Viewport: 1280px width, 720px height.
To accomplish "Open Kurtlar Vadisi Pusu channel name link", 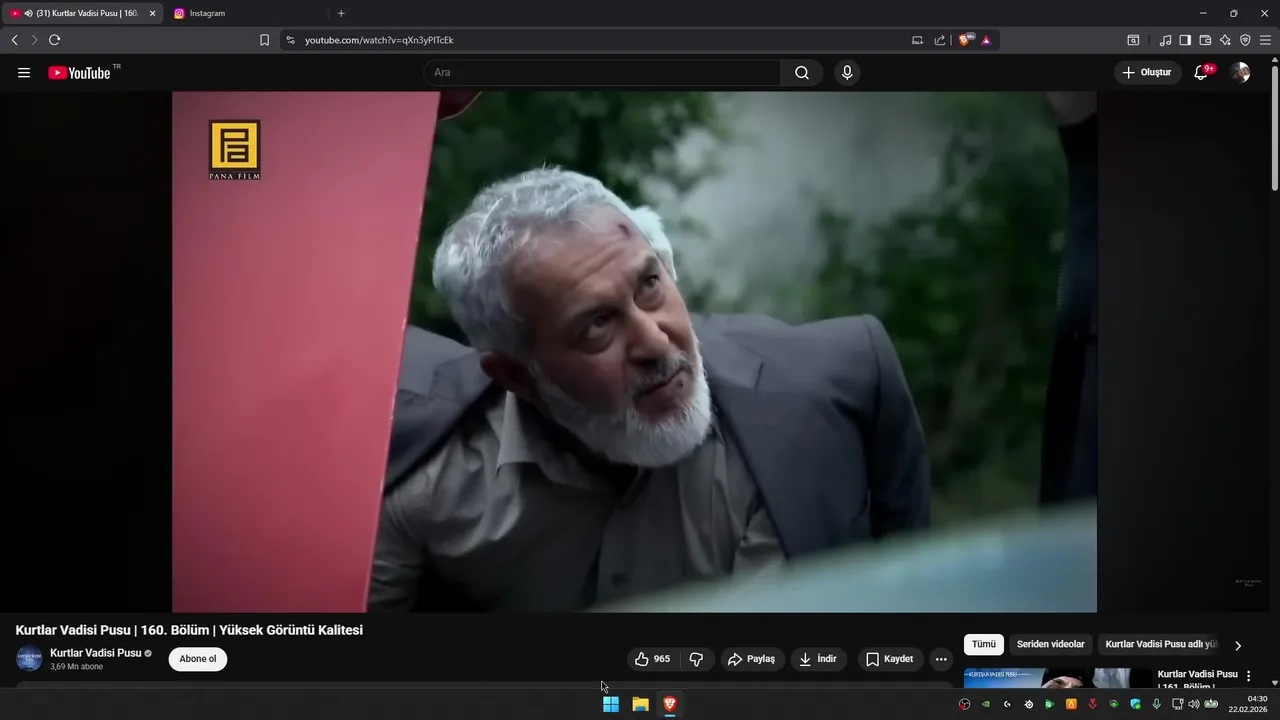I will coord(96,653).
